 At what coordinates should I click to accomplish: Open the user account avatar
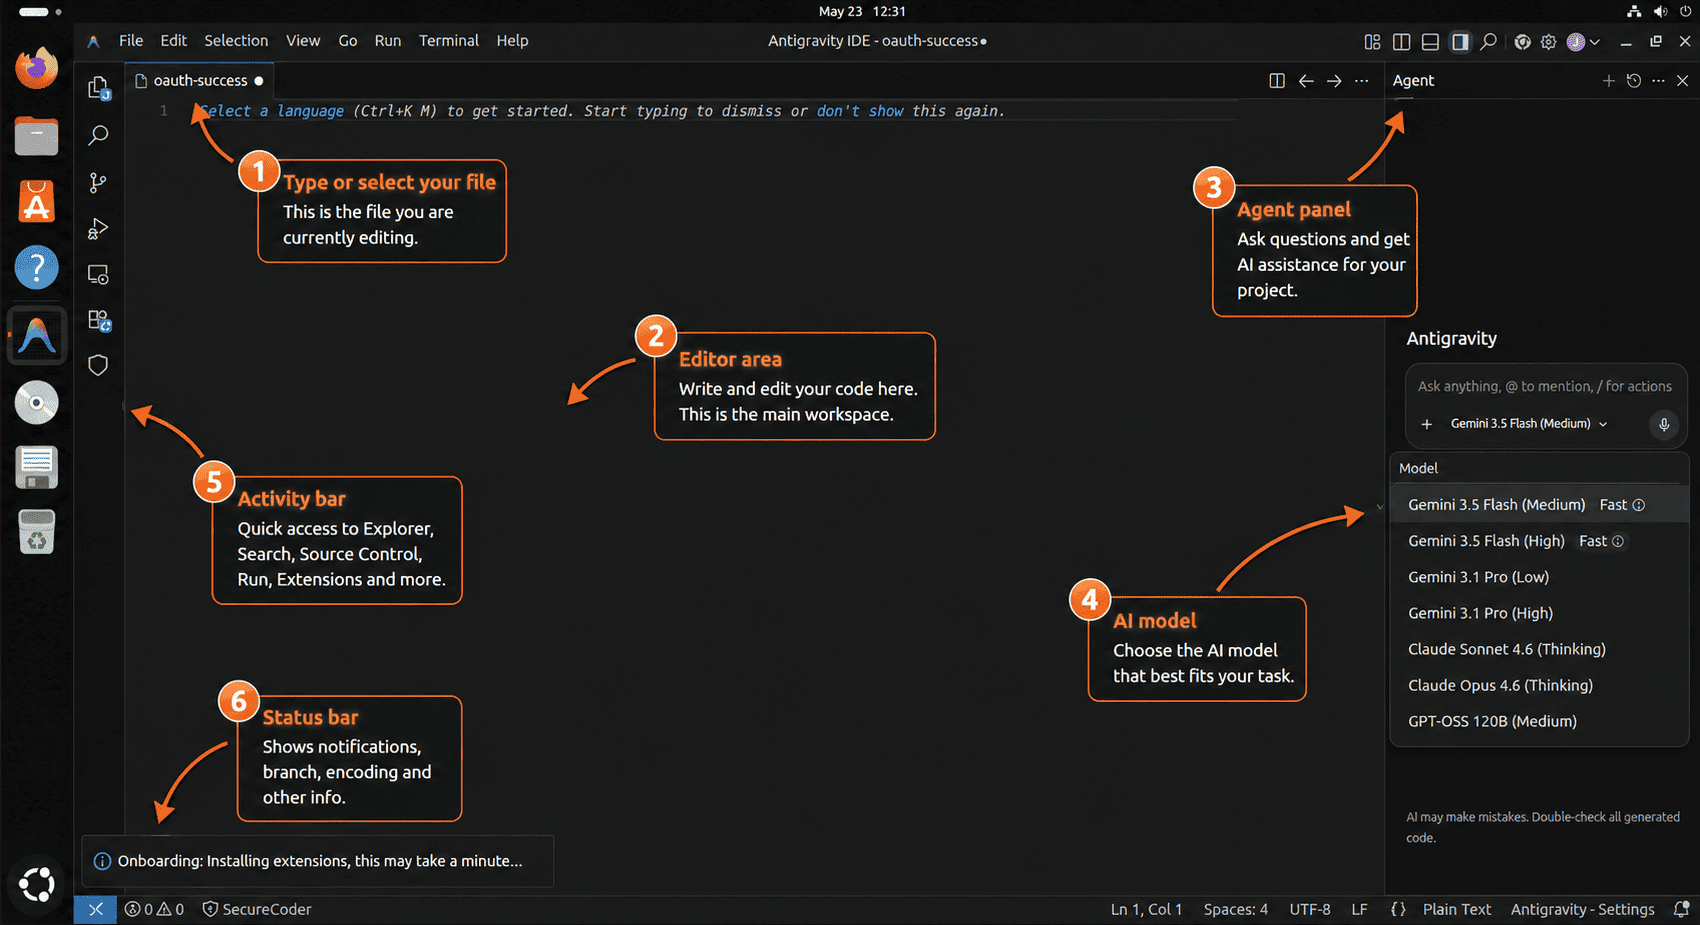(x=1576, y=41)
